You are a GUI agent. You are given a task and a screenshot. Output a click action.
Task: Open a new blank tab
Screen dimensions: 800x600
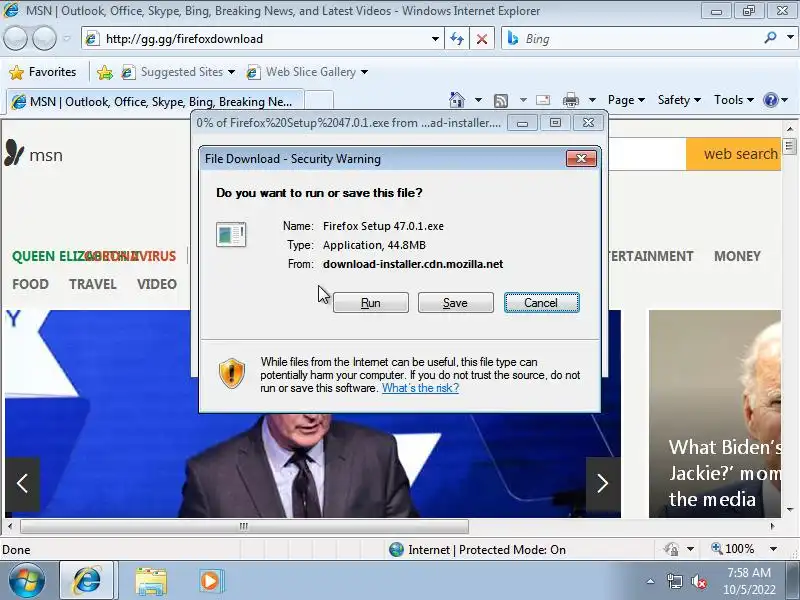[x=319, y=101]
